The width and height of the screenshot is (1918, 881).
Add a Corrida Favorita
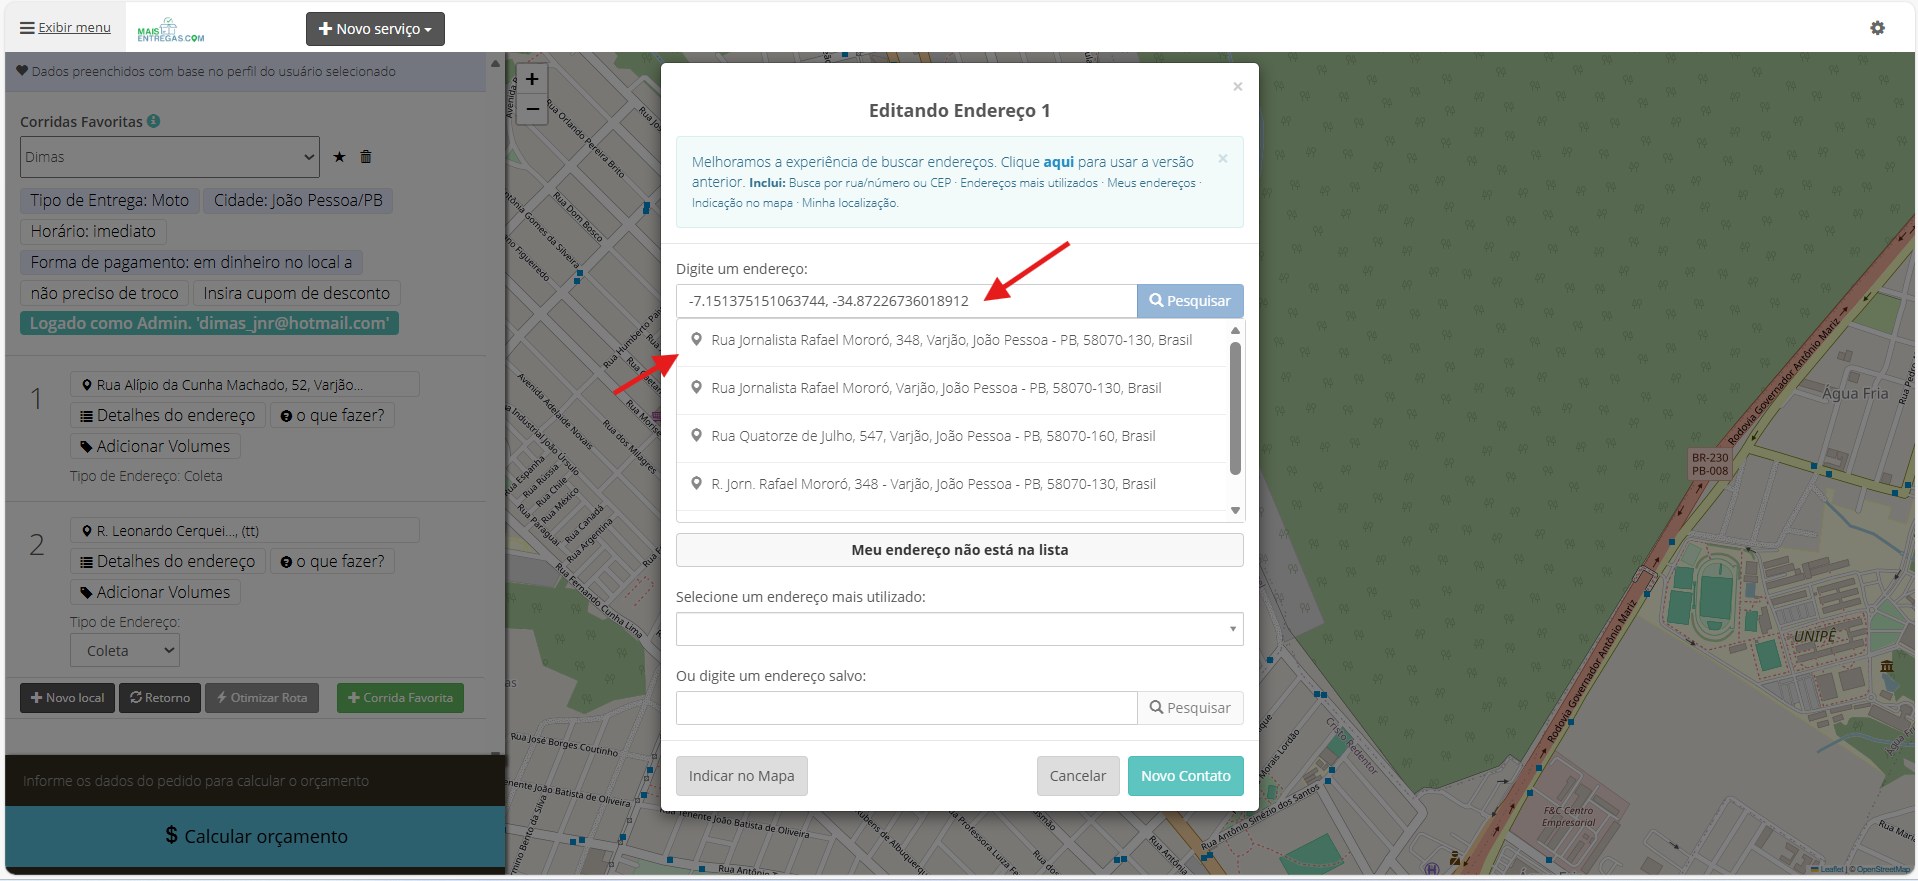[x=400, y=698]
